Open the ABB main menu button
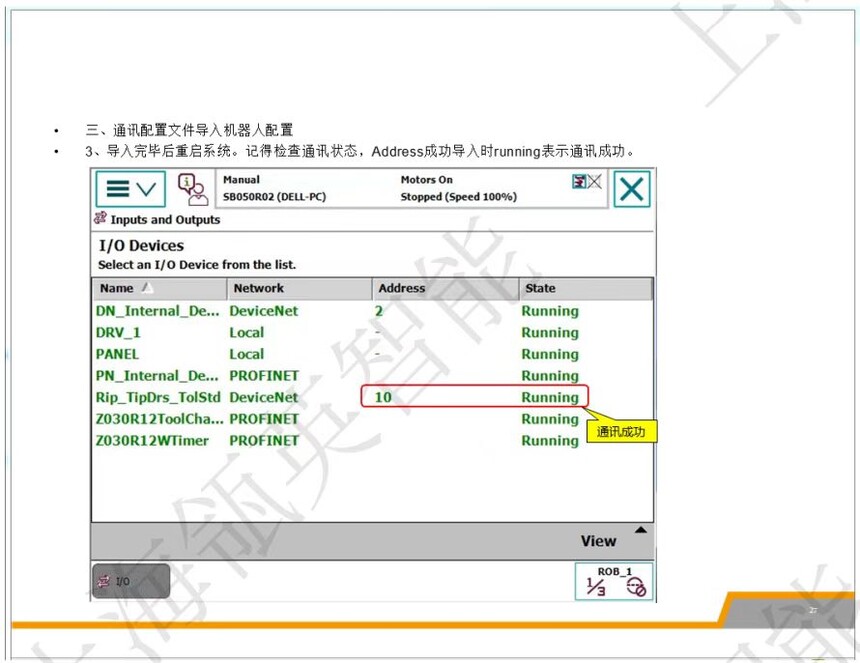Viewport: 860px width, 663px height. pos(131,189)
